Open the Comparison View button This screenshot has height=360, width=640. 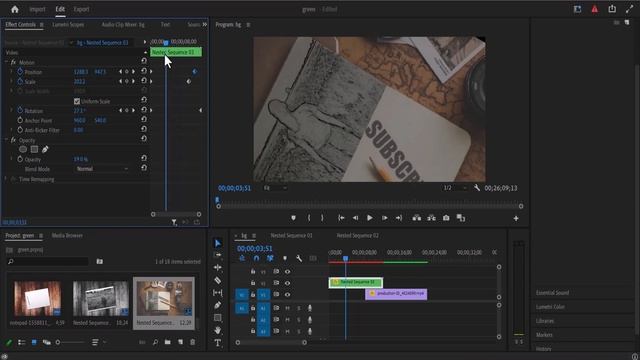461,218
